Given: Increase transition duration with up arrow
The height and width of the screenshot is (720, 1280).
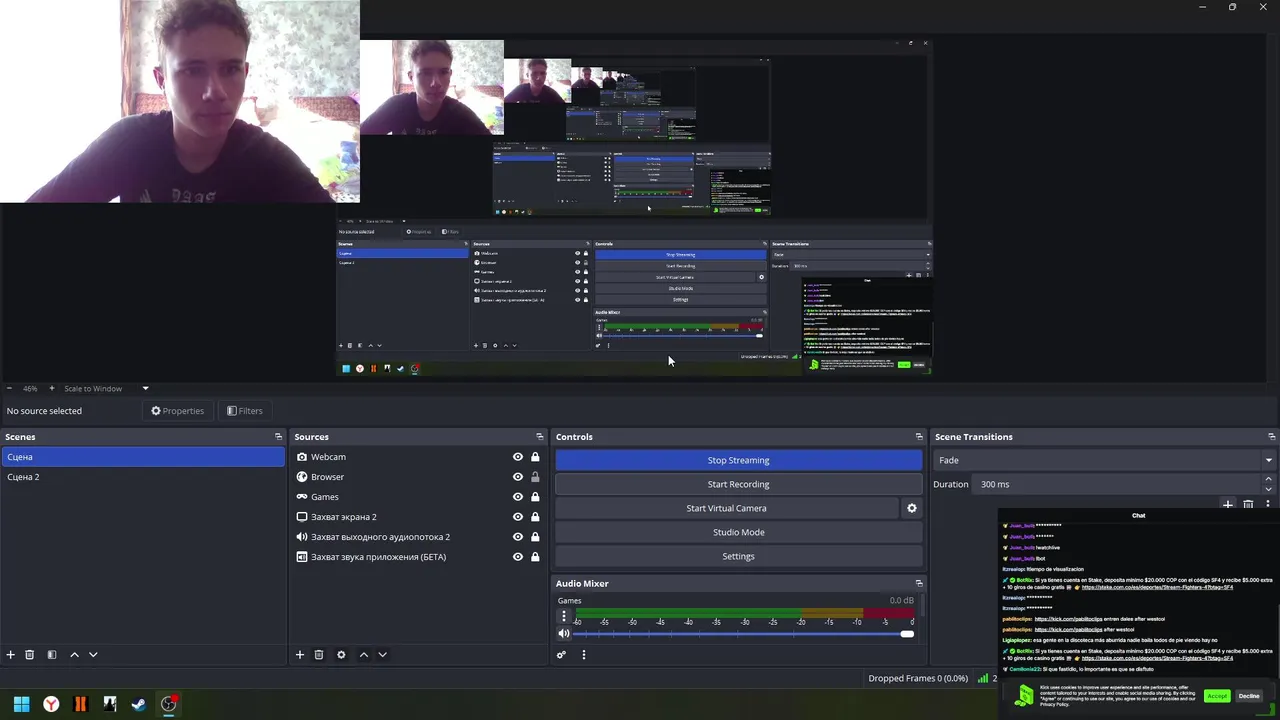Looking at the screenshot, I should 1268,479.
